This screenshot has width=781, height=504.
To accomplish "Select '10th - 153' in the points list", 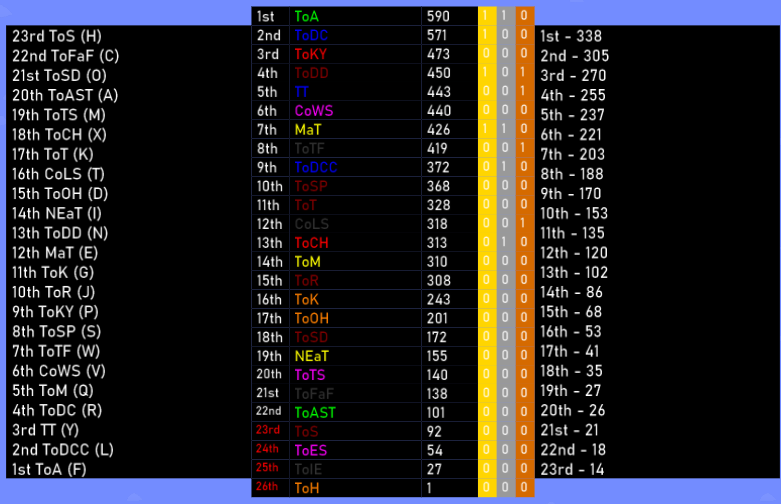I will 574,214.
